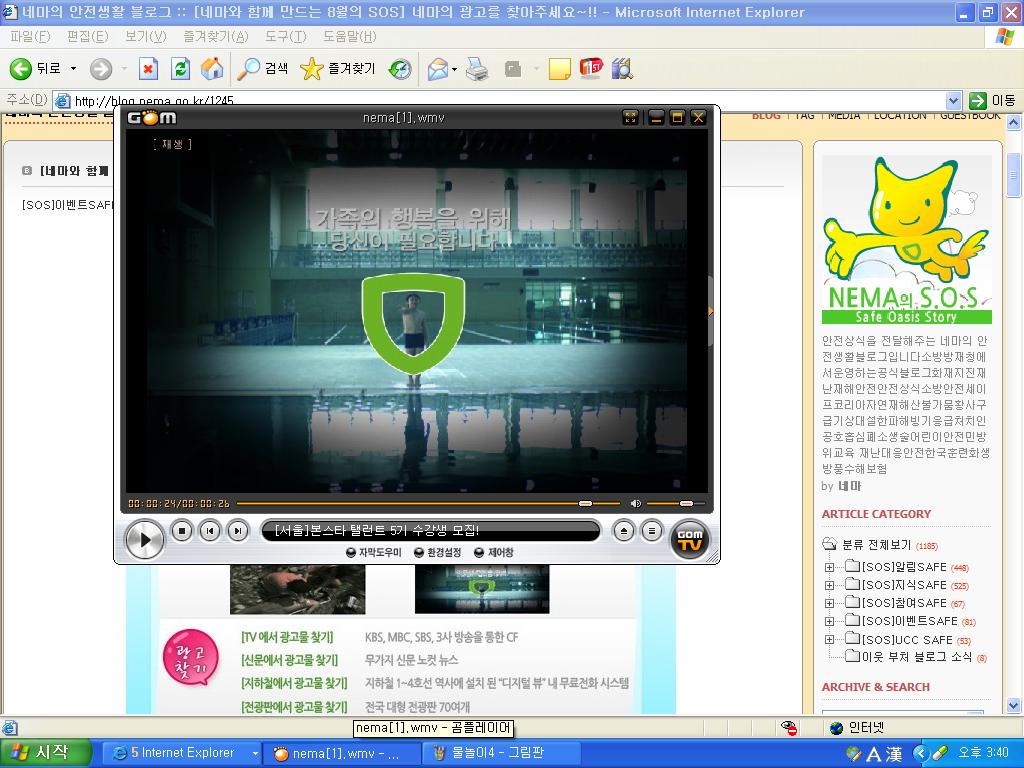Open the GOM TV round button
Screen dimensions: 1024x768
(x=690, y=539)
